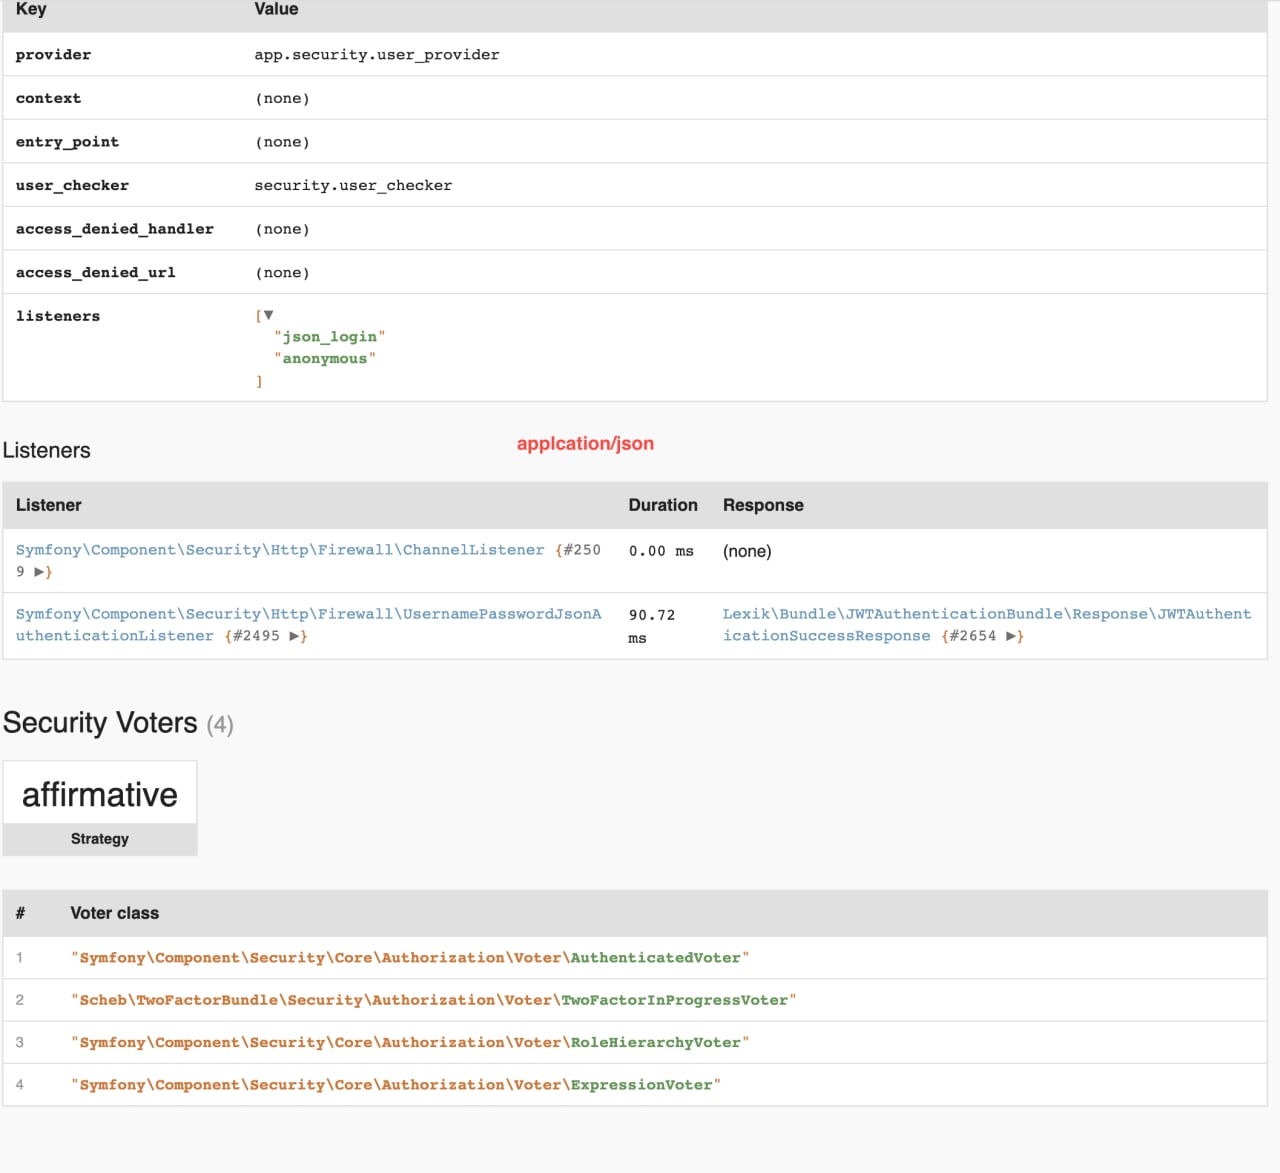Click the access_denied_url key cell
This screenshot has width=1280, height=1173.
tap(95, 272)
